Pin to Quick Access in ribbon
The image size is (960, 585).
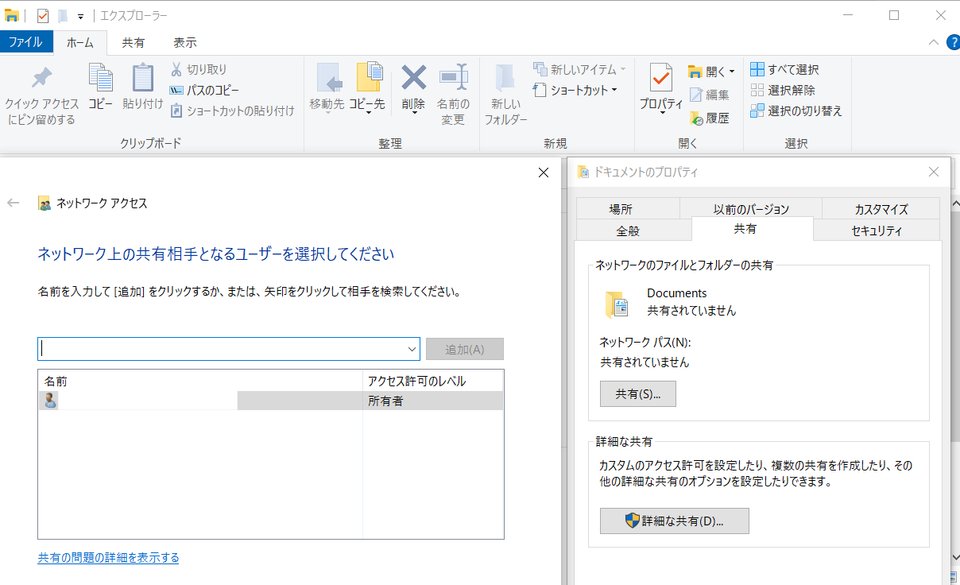[x=42, y=95]
